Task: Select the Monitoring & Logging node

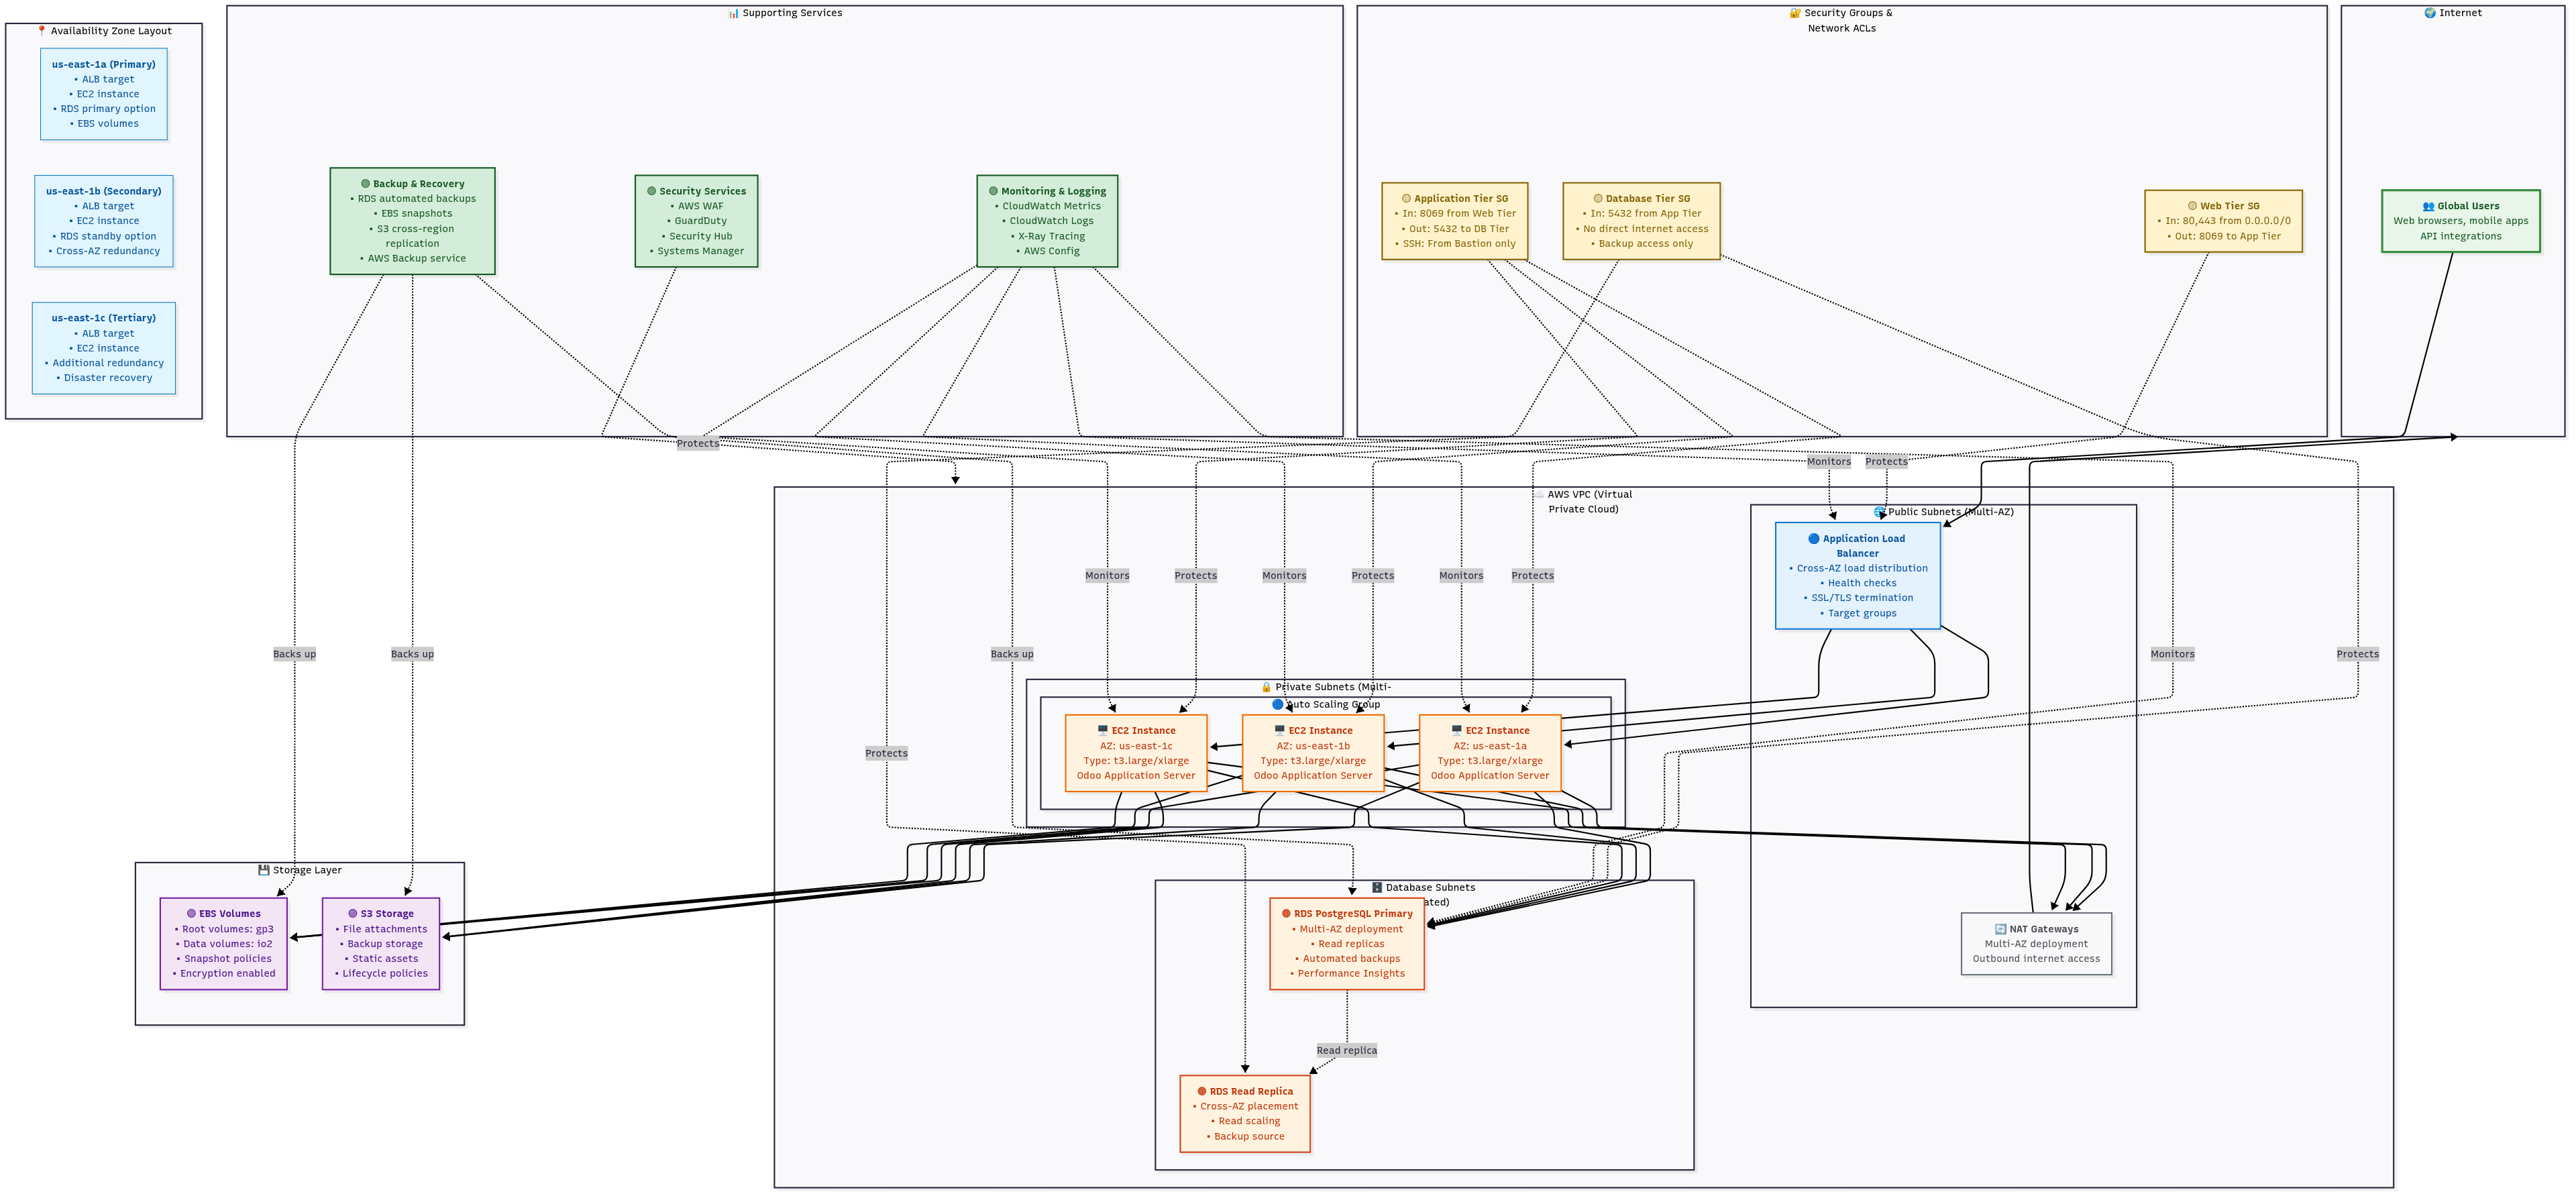Action: pyautogui.click(x=1047, y=221)
